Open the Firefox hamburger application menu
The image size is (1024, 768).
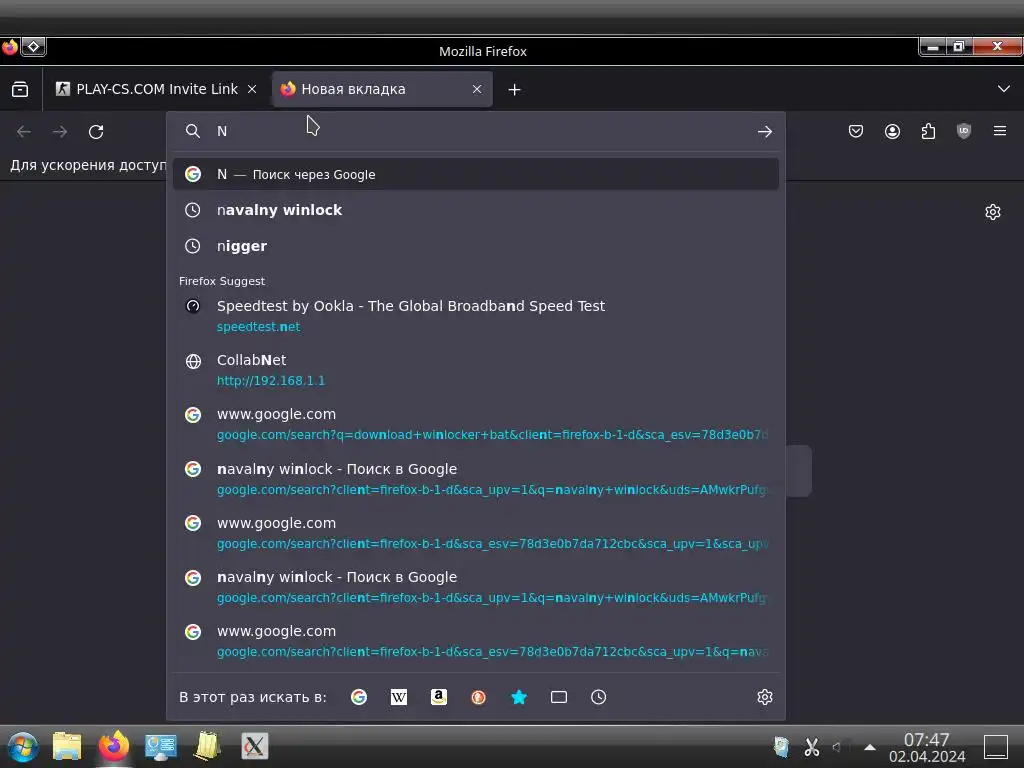1000,131
